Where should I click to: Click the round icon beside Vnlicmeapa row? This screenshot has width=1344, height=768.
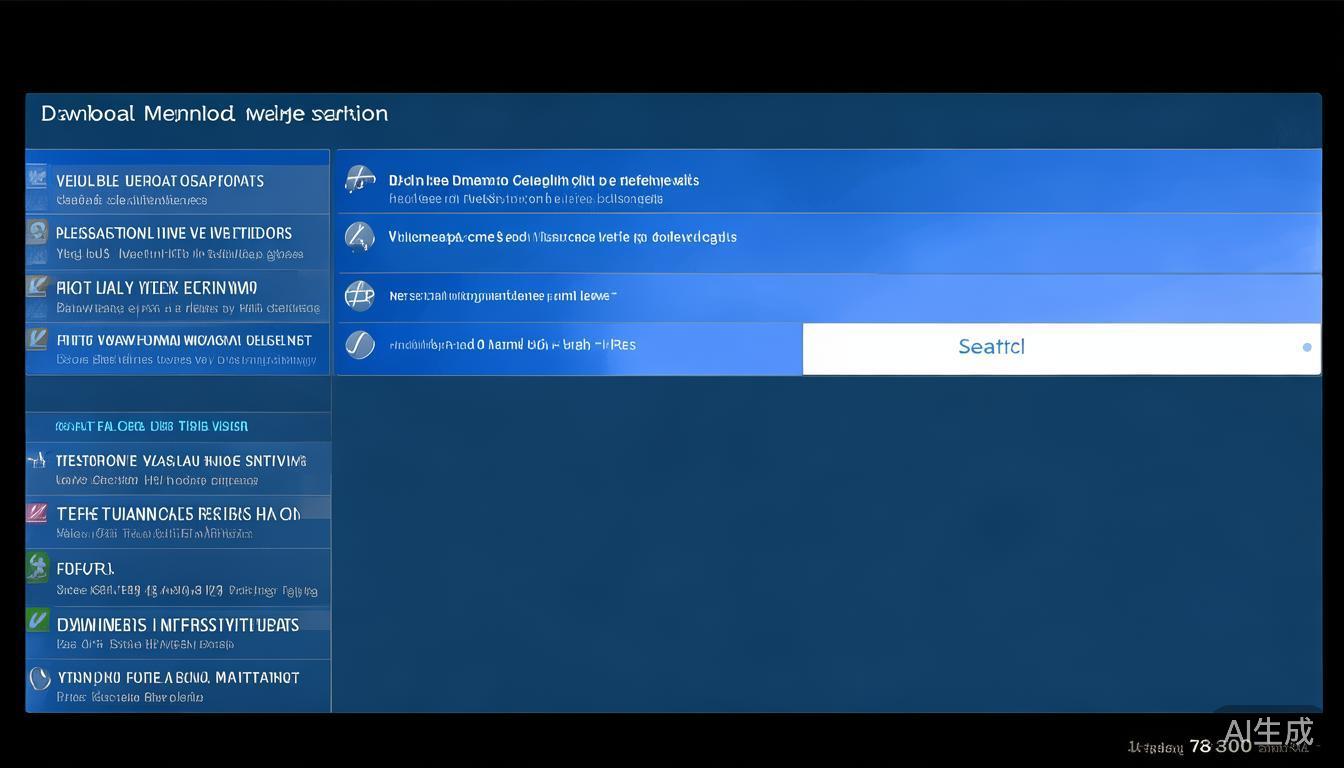click(359, 237)
